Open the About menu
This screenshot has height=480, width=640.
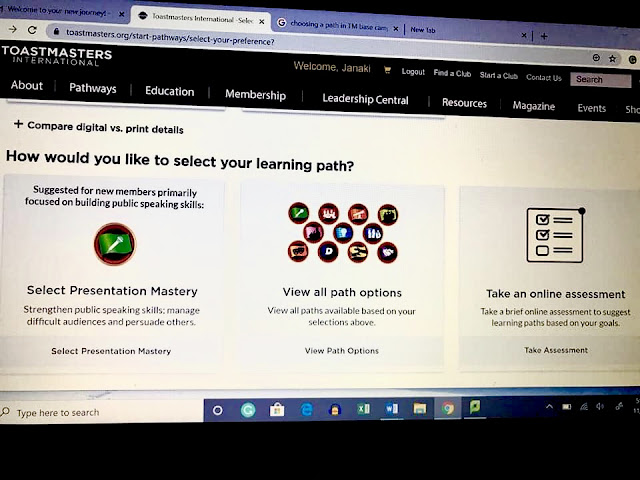click(27, 85)
